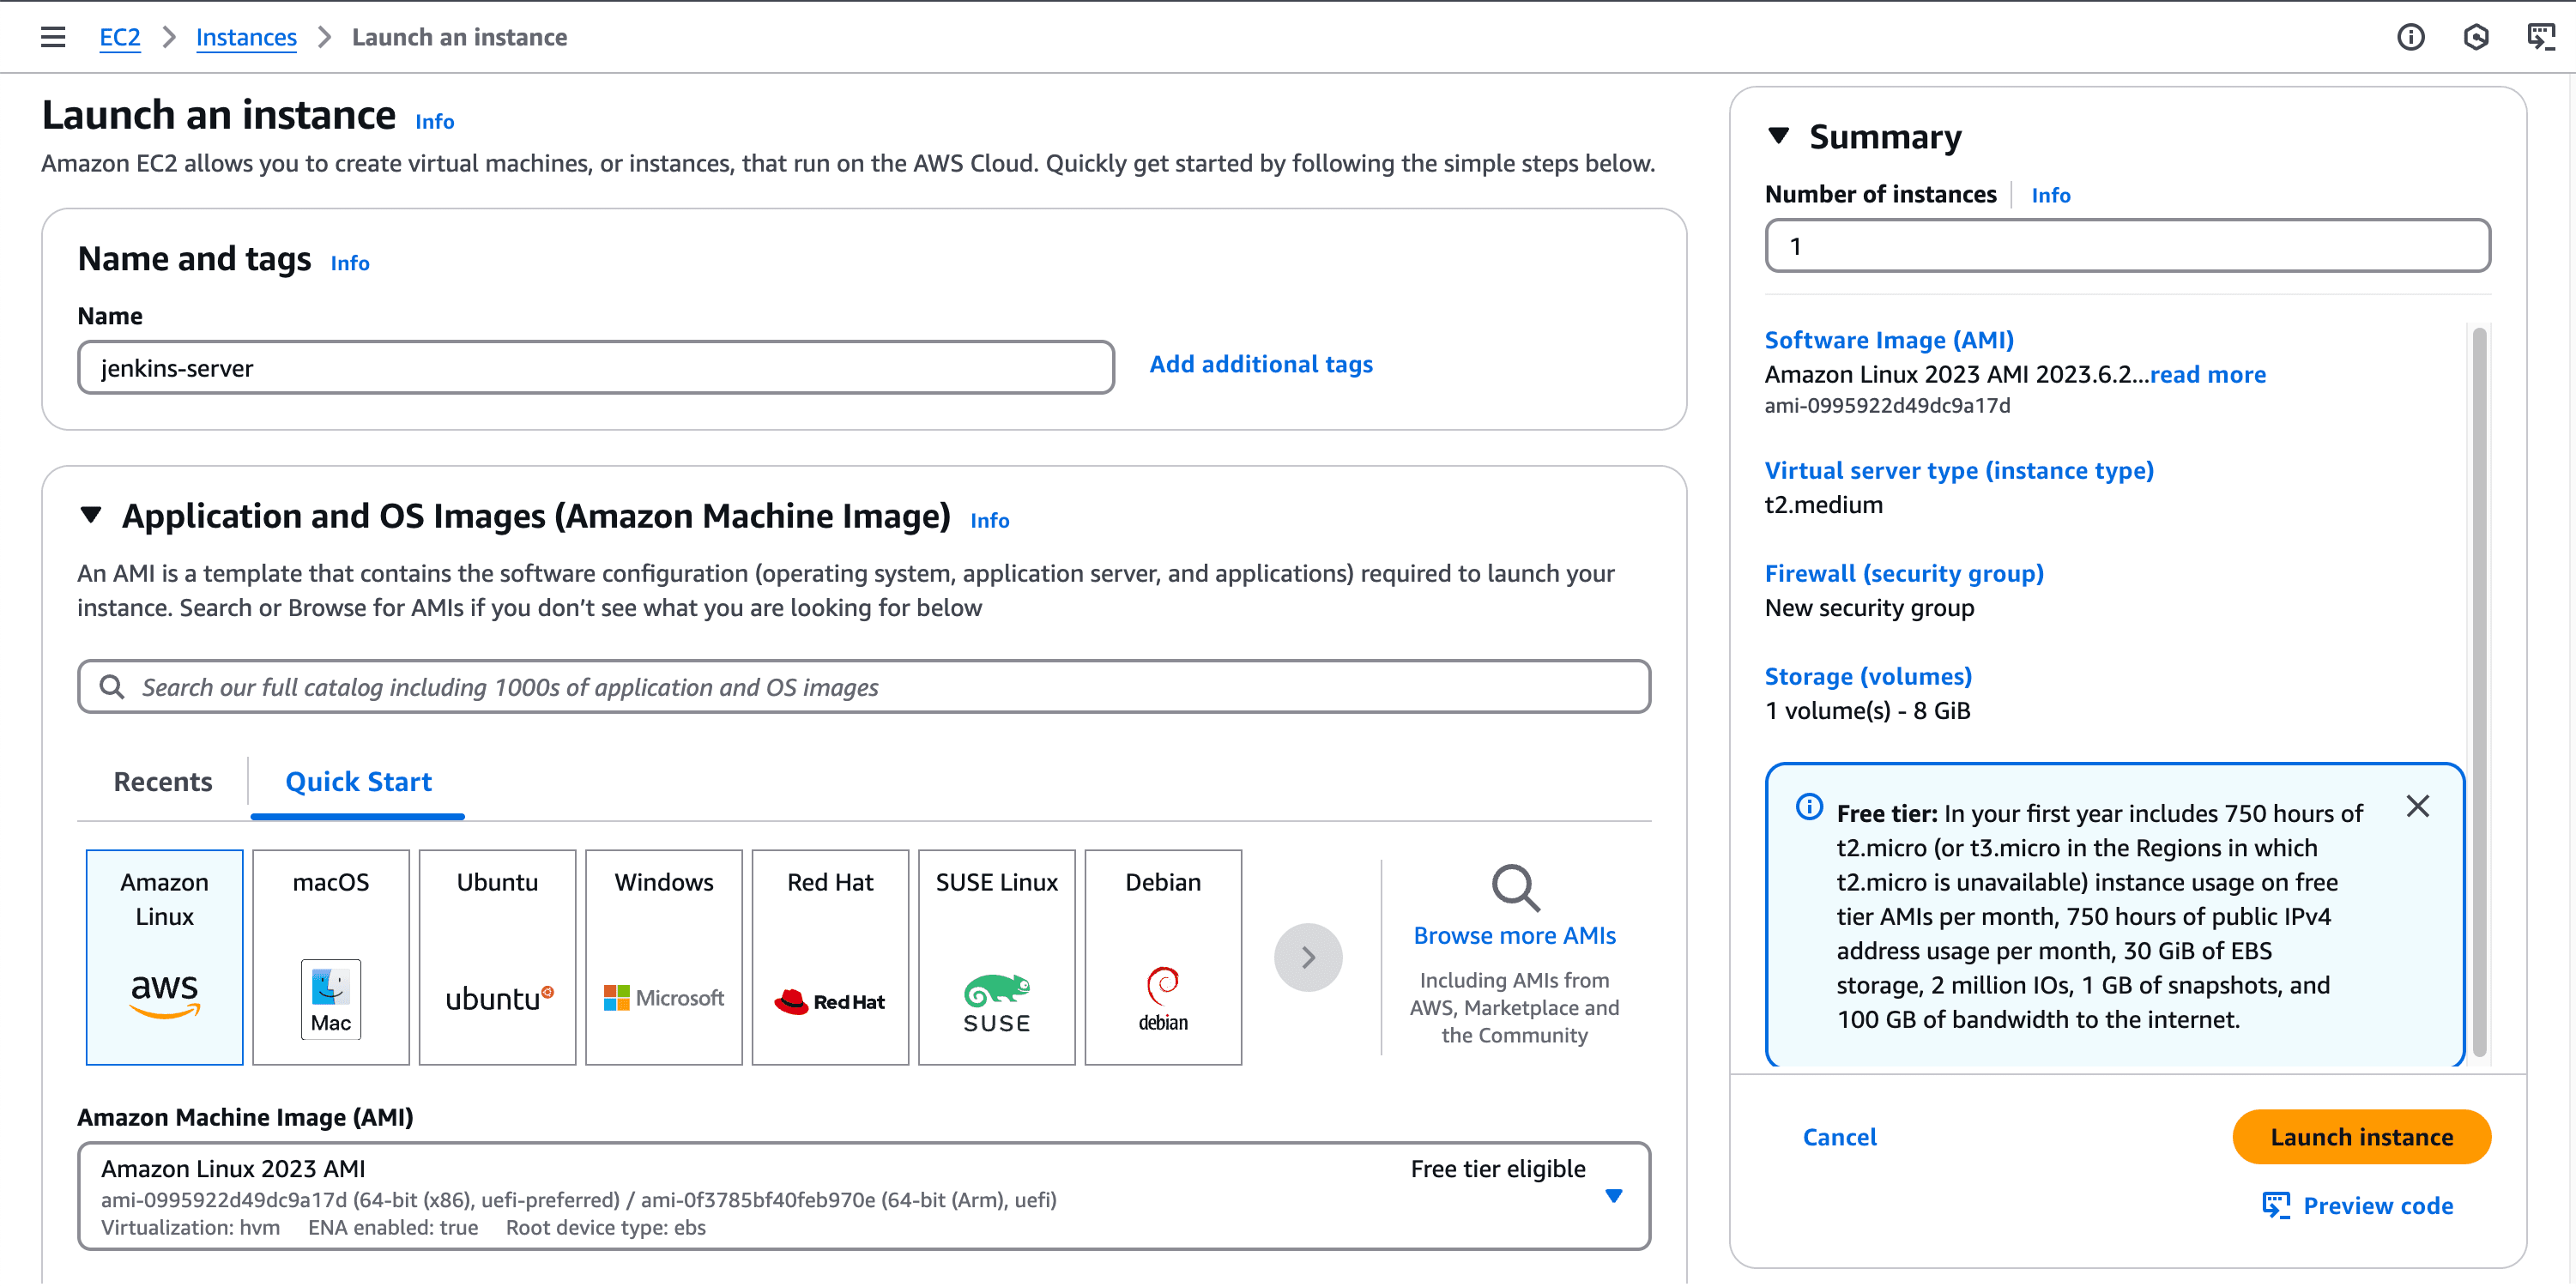Open the CloudShell icon in top bar
The image size is (2576, 1287).
(x=2540, y=37)
